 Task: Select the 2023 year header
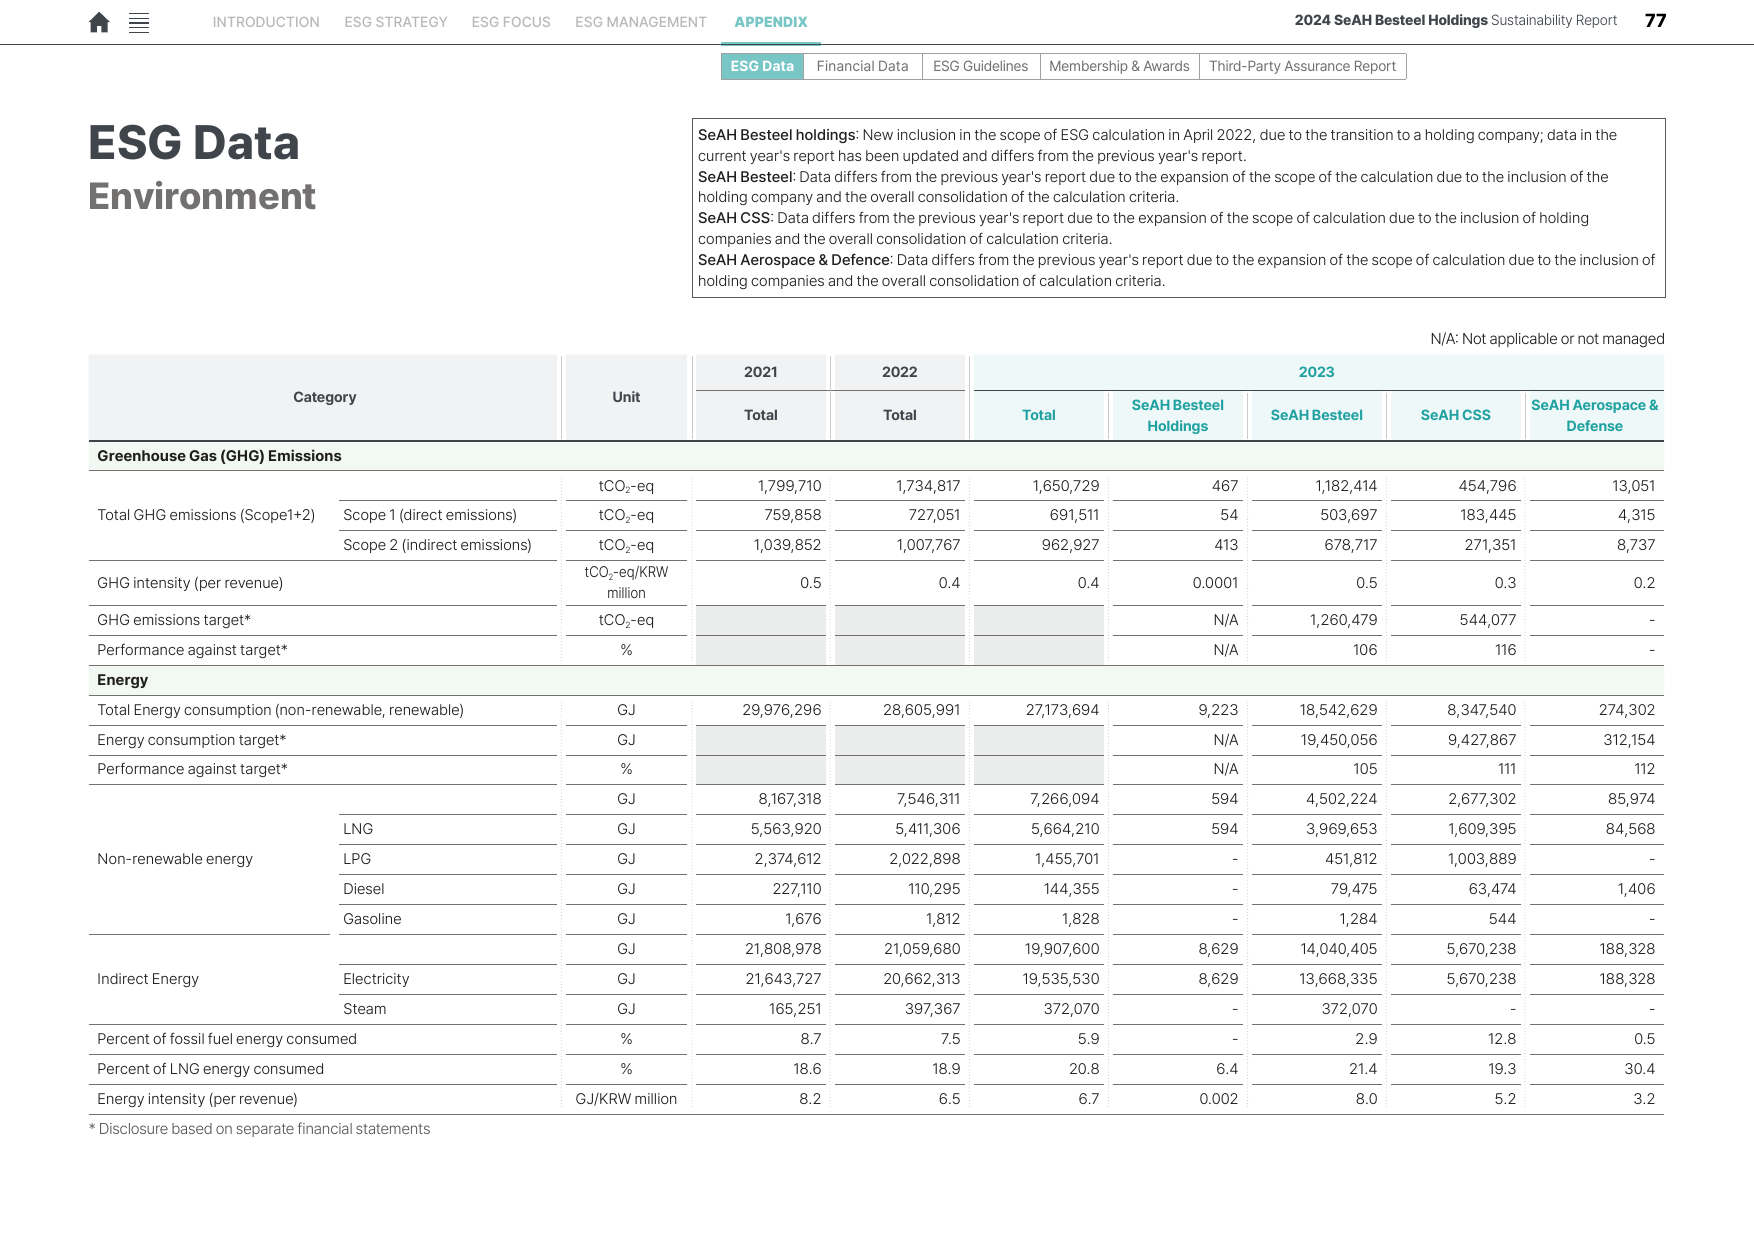(x=1317, y=372)
